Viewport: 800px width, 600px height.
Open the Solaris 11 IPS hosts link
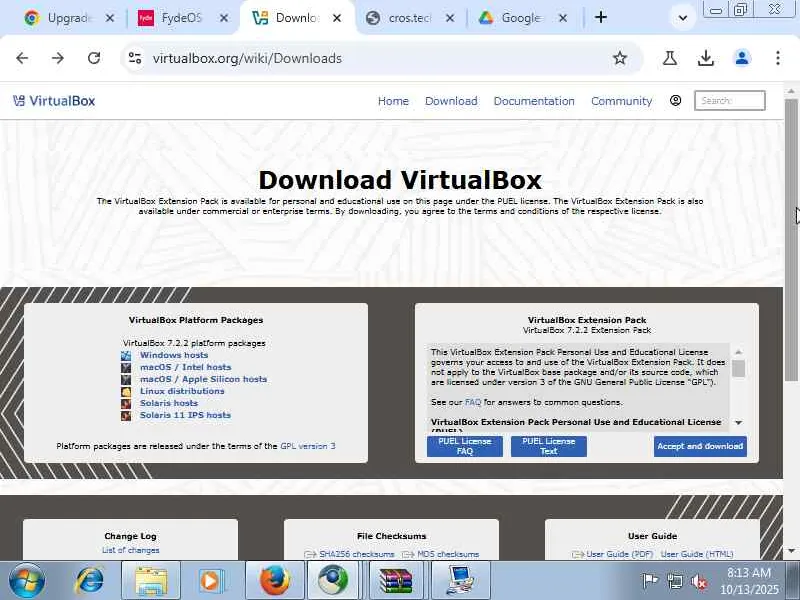coord(185,415)
